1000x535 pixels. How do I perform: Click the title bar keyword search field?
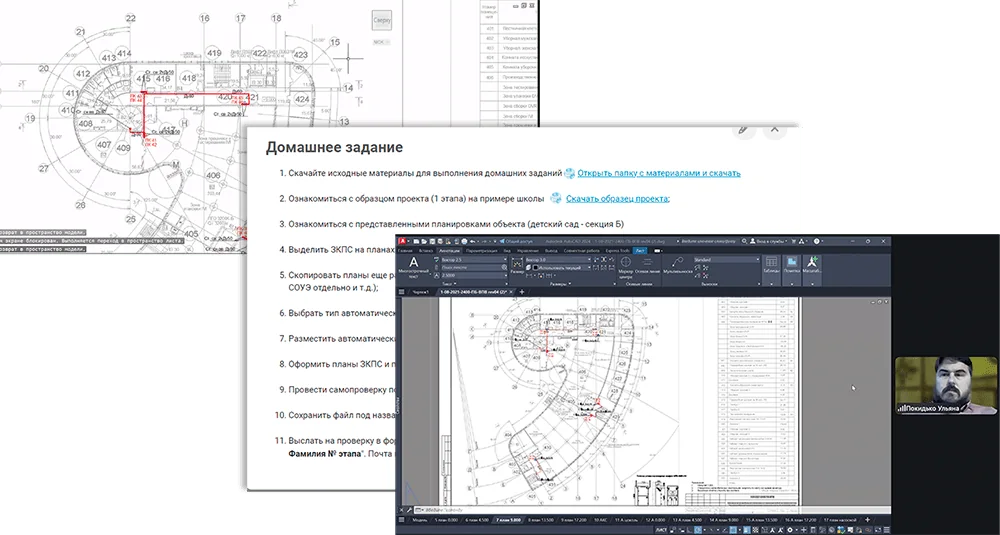pos(707,242)
